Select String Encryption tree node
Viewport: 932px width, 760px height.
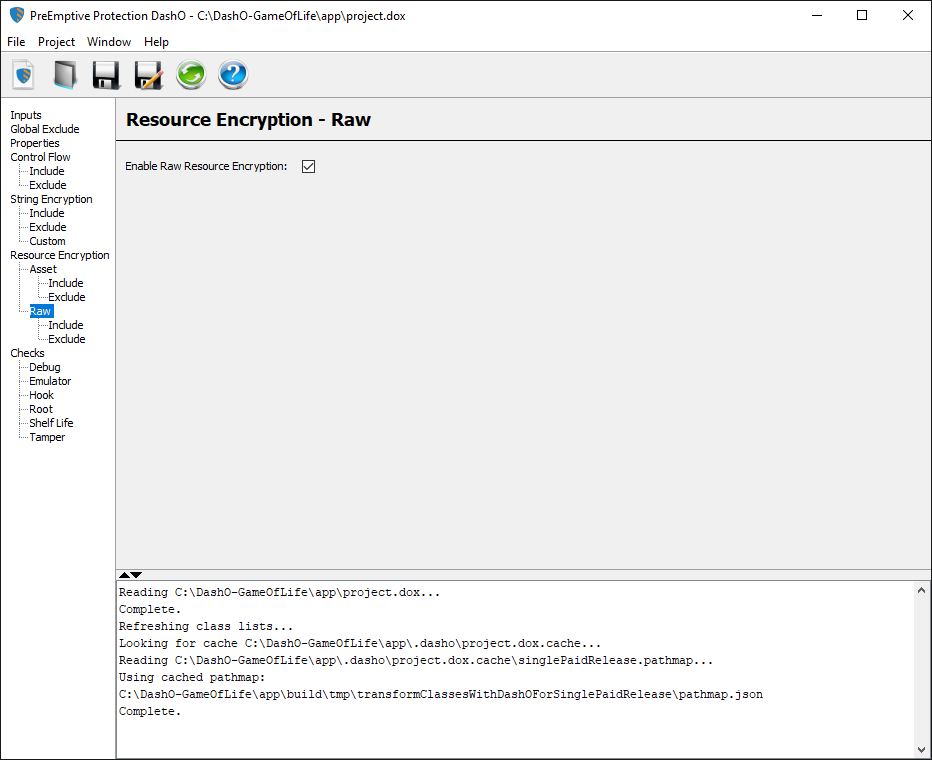tap(51, 199)
